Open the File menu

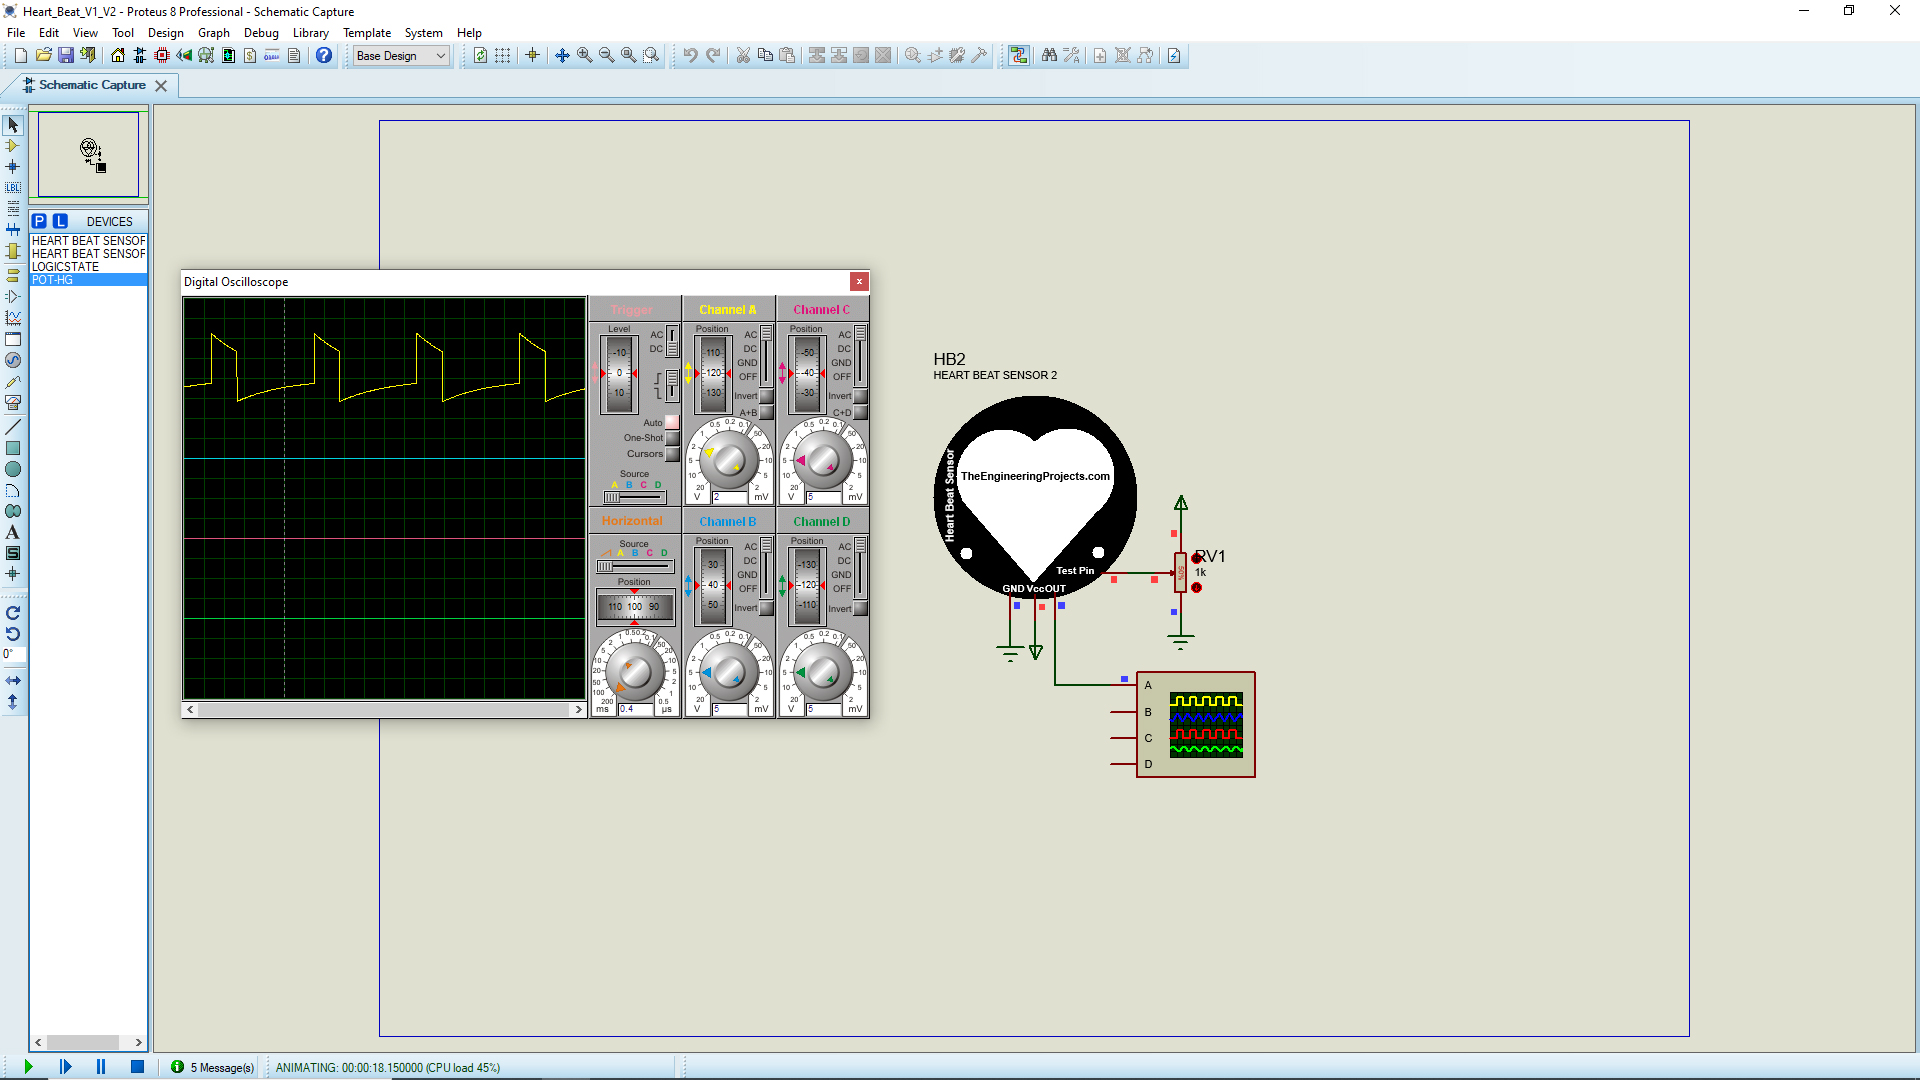[x=16, y=33]
